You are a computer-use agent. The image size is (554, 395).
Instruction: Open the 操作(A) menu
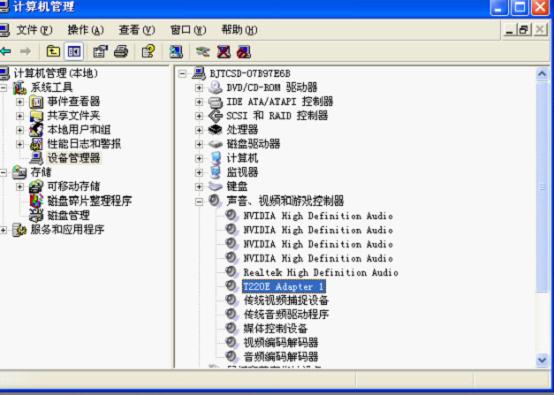pyautogui.click(x=86, y=30)
